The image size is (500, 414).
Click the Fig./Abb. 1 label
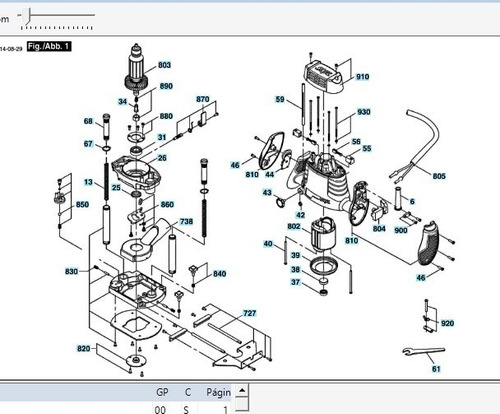[x=49, y=46]
